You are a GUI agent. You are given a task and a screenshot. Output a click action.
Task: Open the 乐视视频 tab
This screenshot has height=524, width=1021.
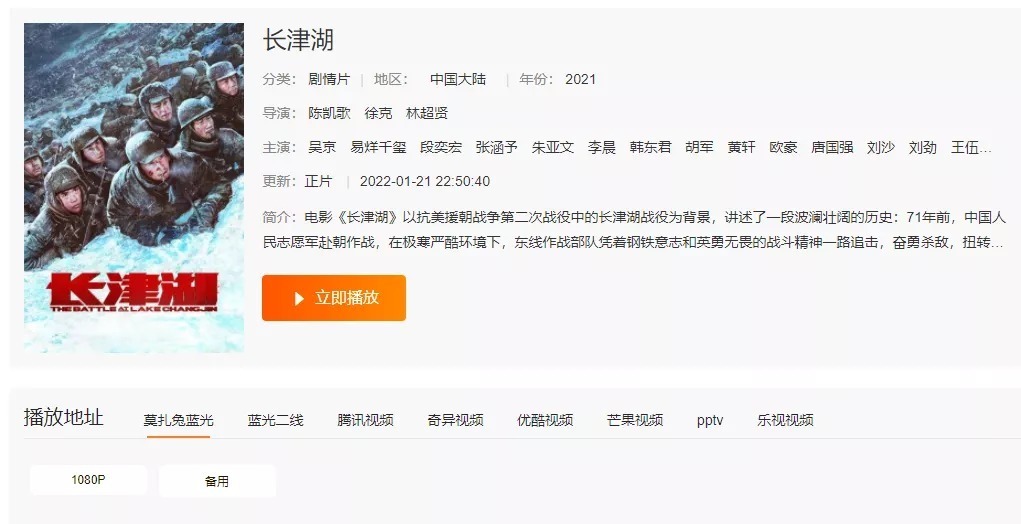click(x=785, y=421)
